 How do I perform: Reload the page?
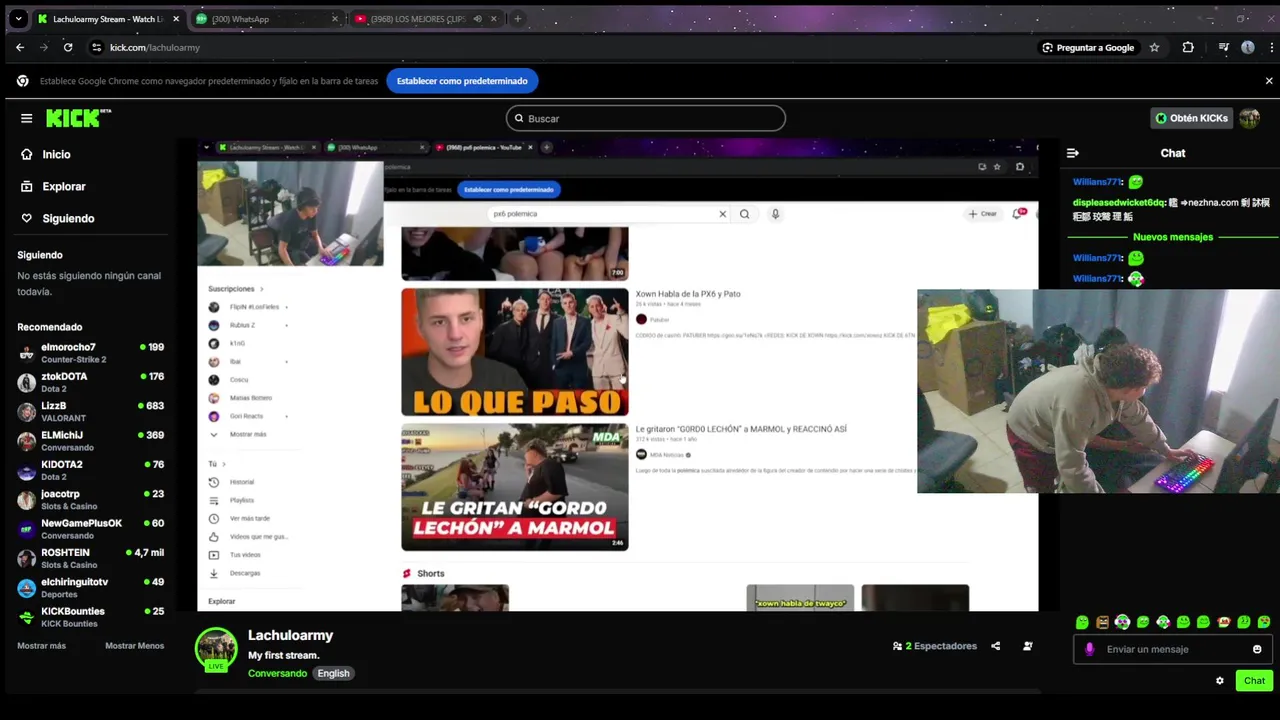68,47
